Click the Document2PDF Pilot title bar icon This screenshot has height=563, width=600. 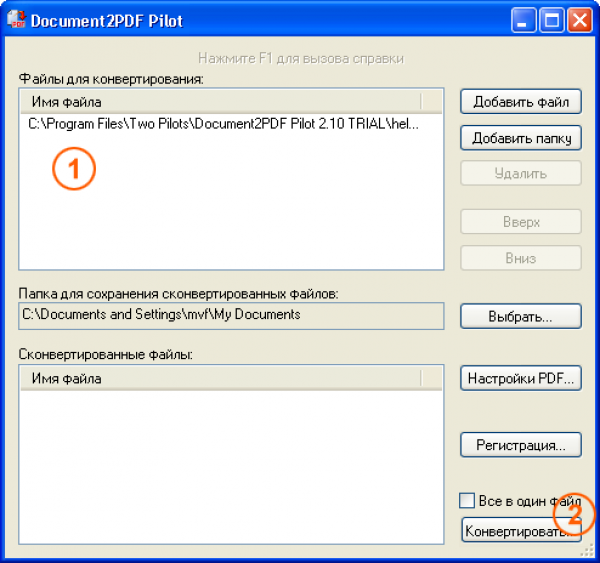16,20
